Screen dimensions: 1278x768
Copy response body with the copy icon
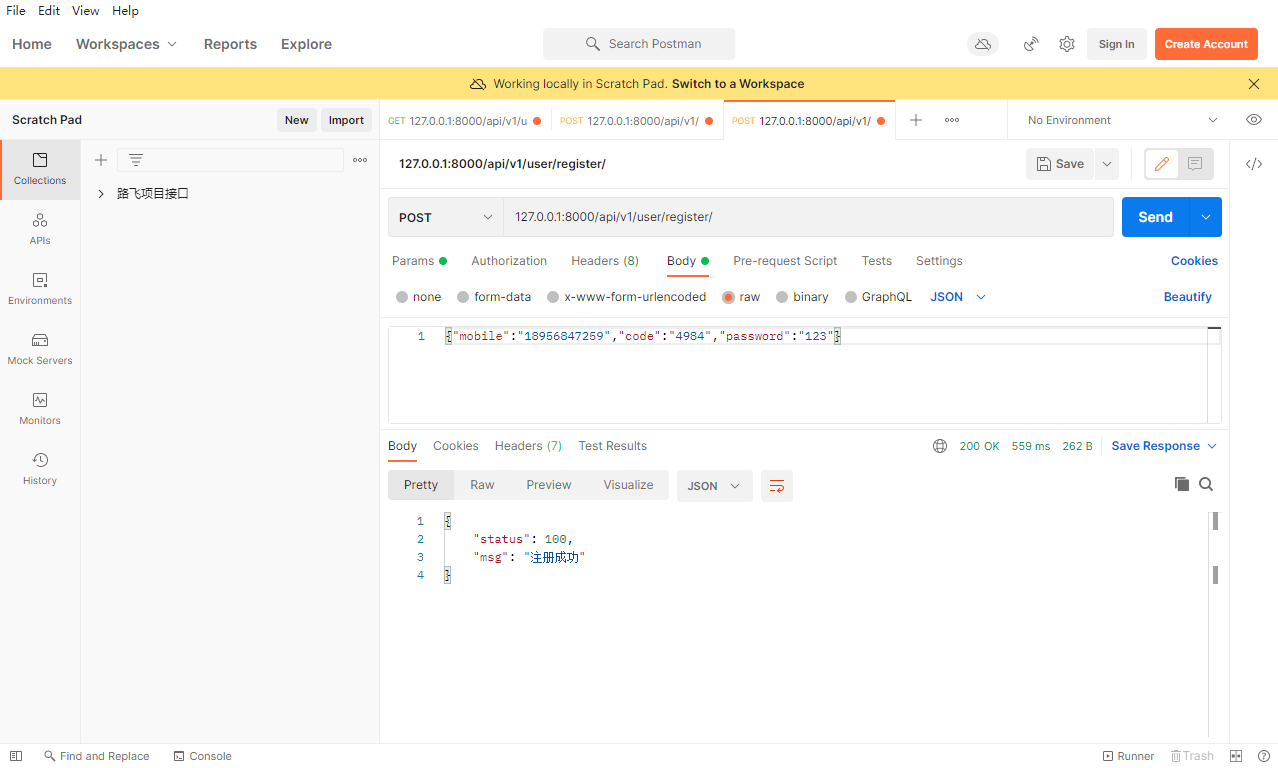[x=1182, y=484]
